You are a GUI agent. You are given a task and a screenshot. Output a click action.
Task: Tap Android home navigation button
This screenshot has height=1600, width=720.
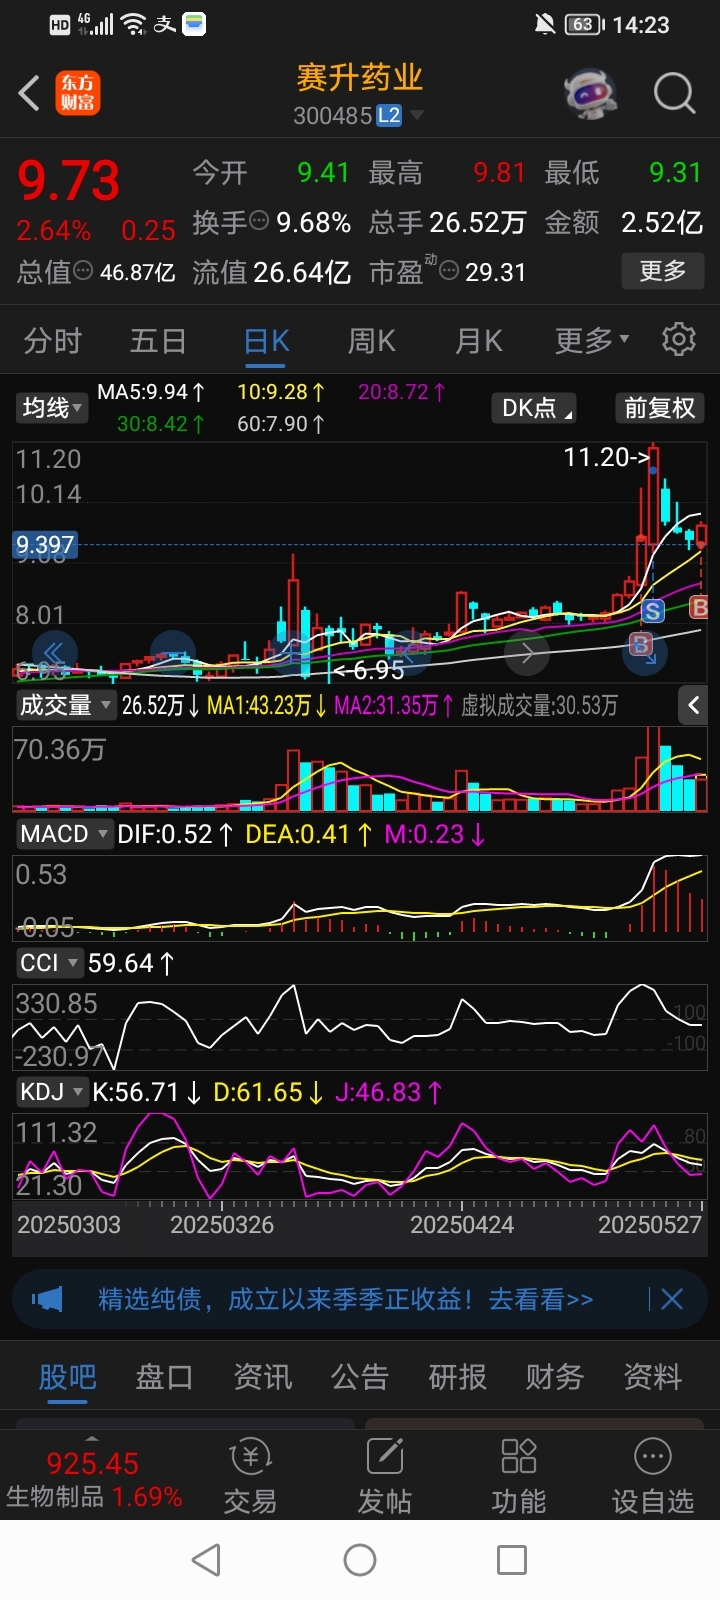[x=360, y=1559]
